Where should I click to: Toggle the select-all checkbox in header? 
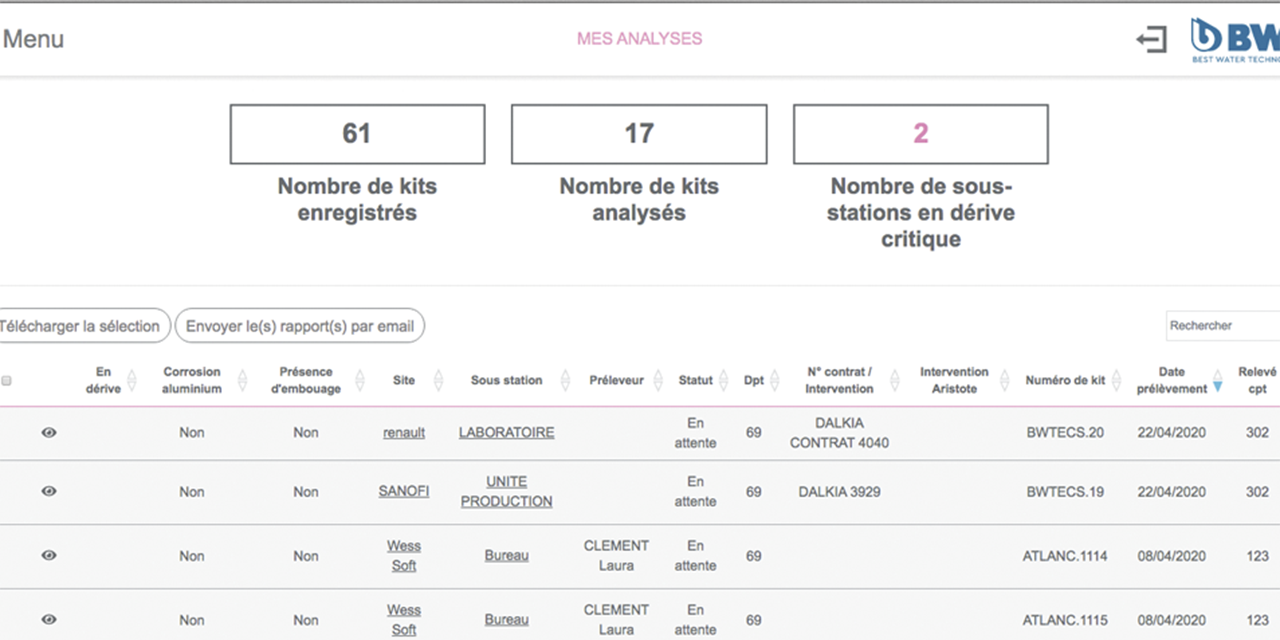(x=7, y=381)
